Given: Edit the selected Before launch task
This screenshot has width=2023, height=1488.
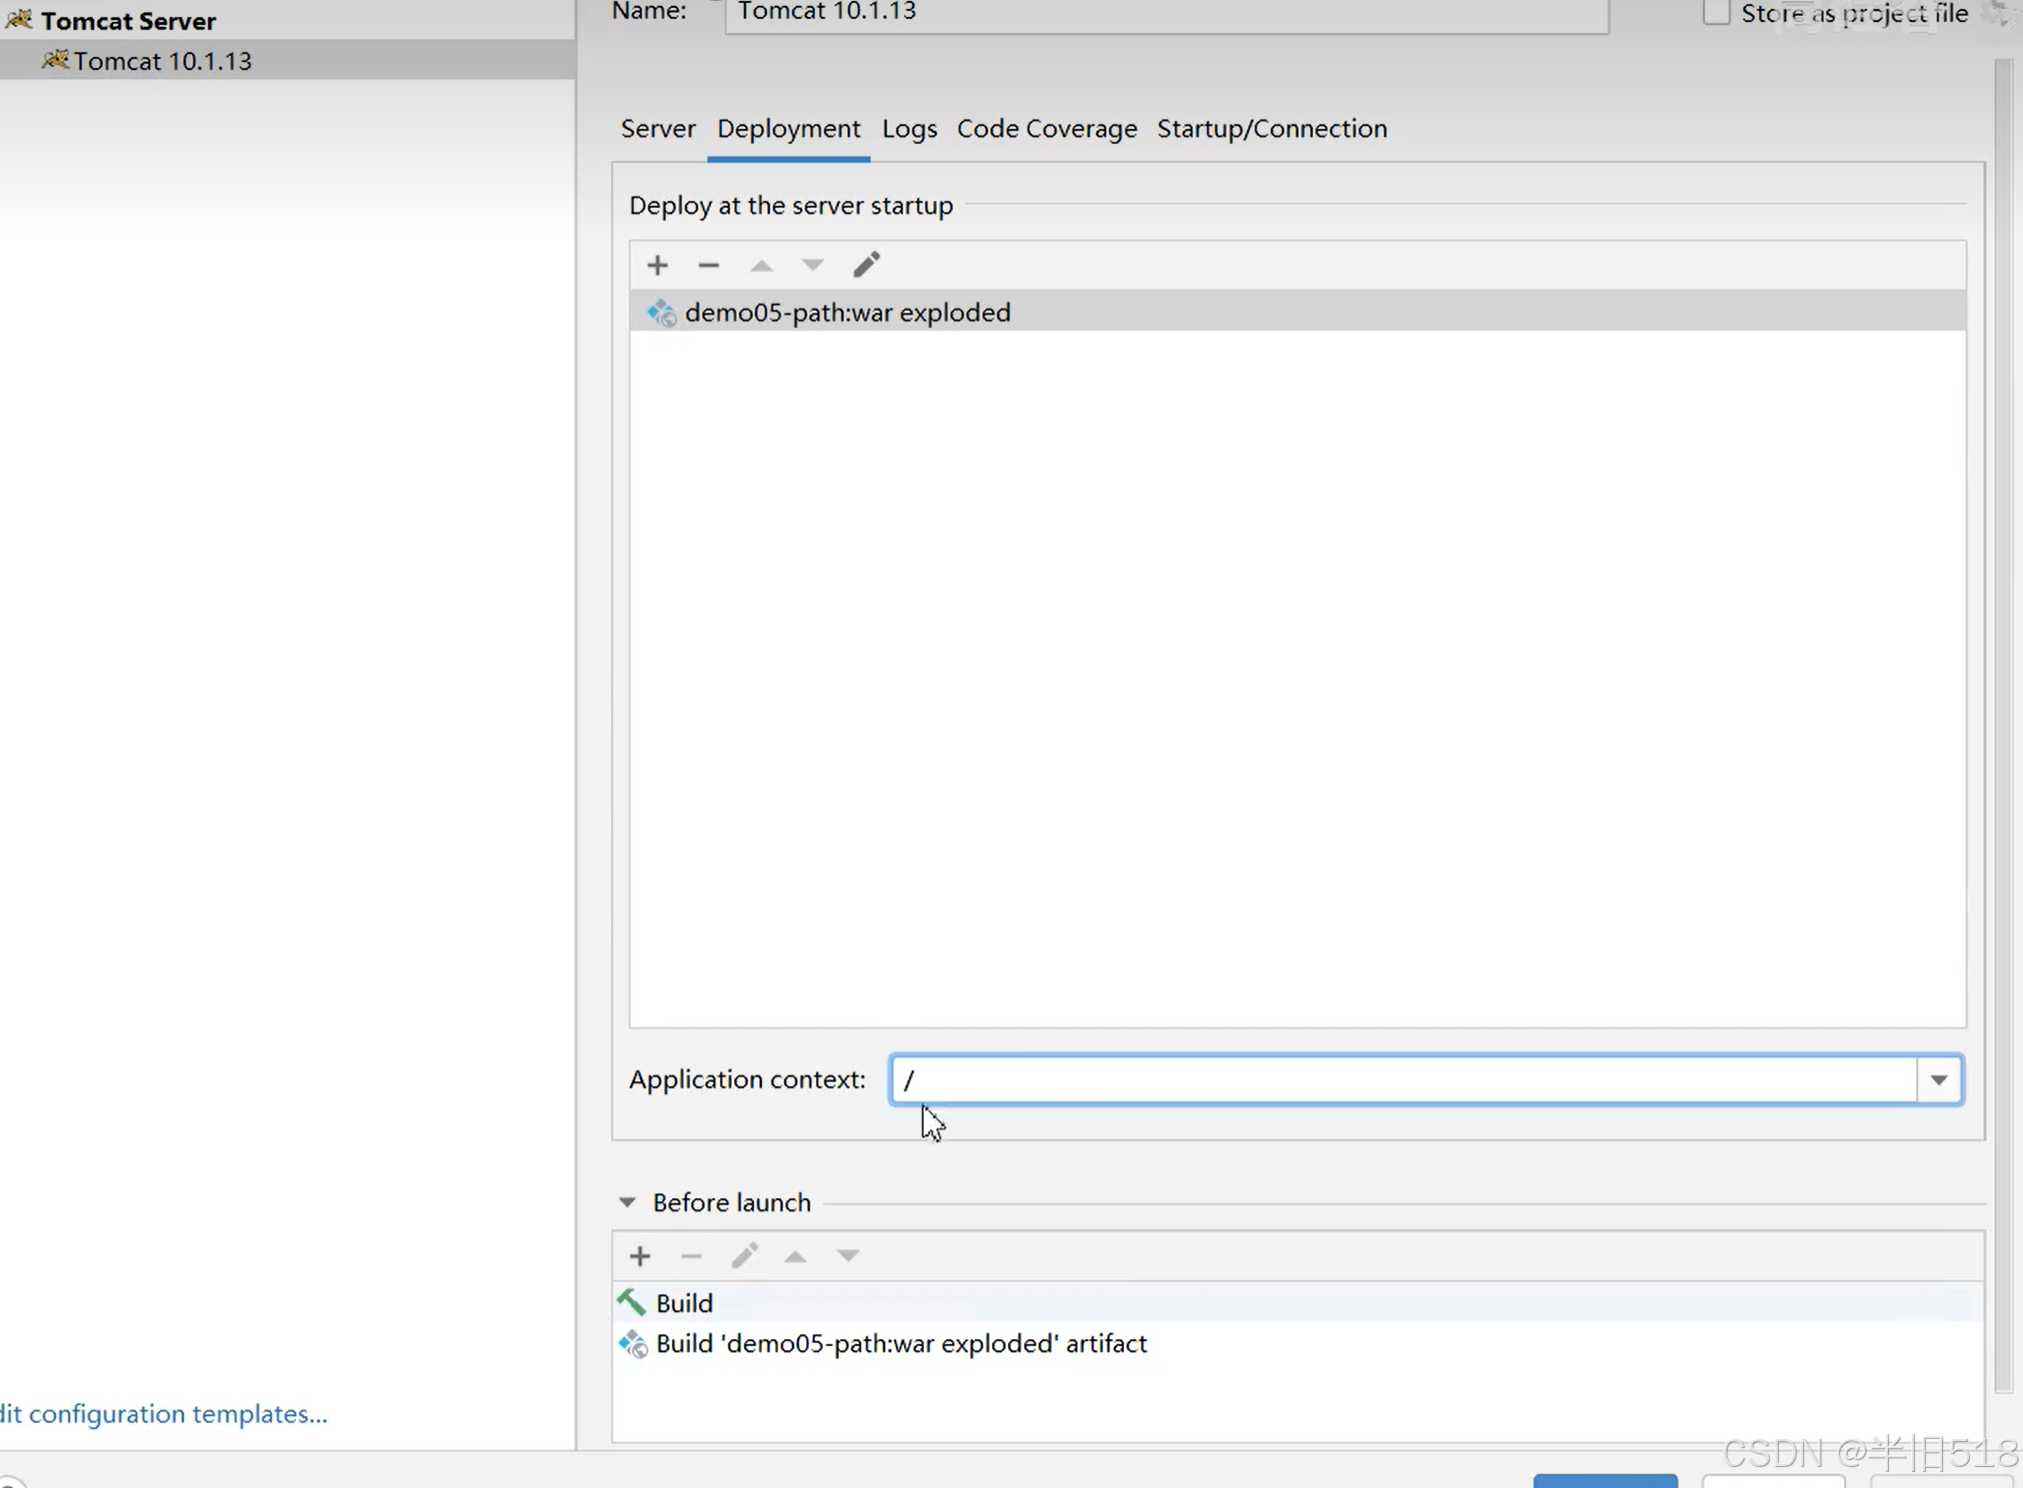Looking at the screenshot, I should coord(744,1256).
